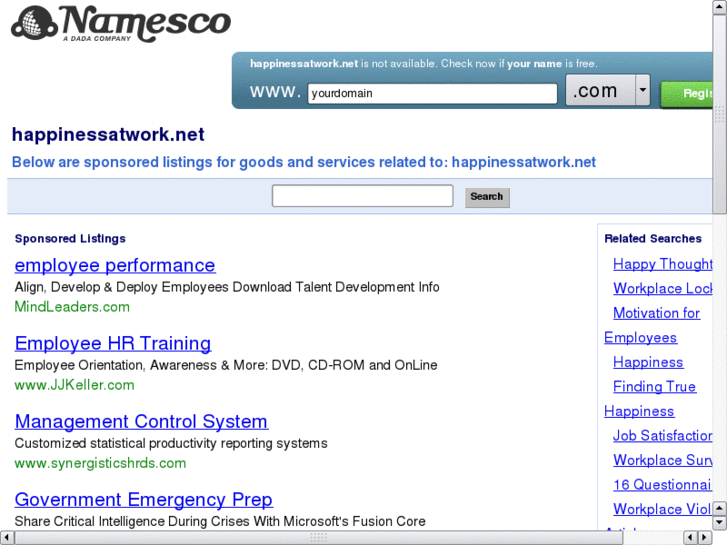Open Workplace Lock related search

coord(663,289)
